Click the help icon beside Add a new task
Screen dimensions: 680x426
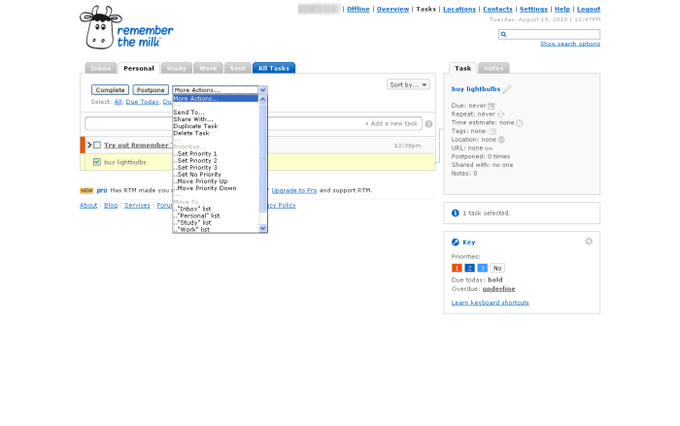(428, 124)
